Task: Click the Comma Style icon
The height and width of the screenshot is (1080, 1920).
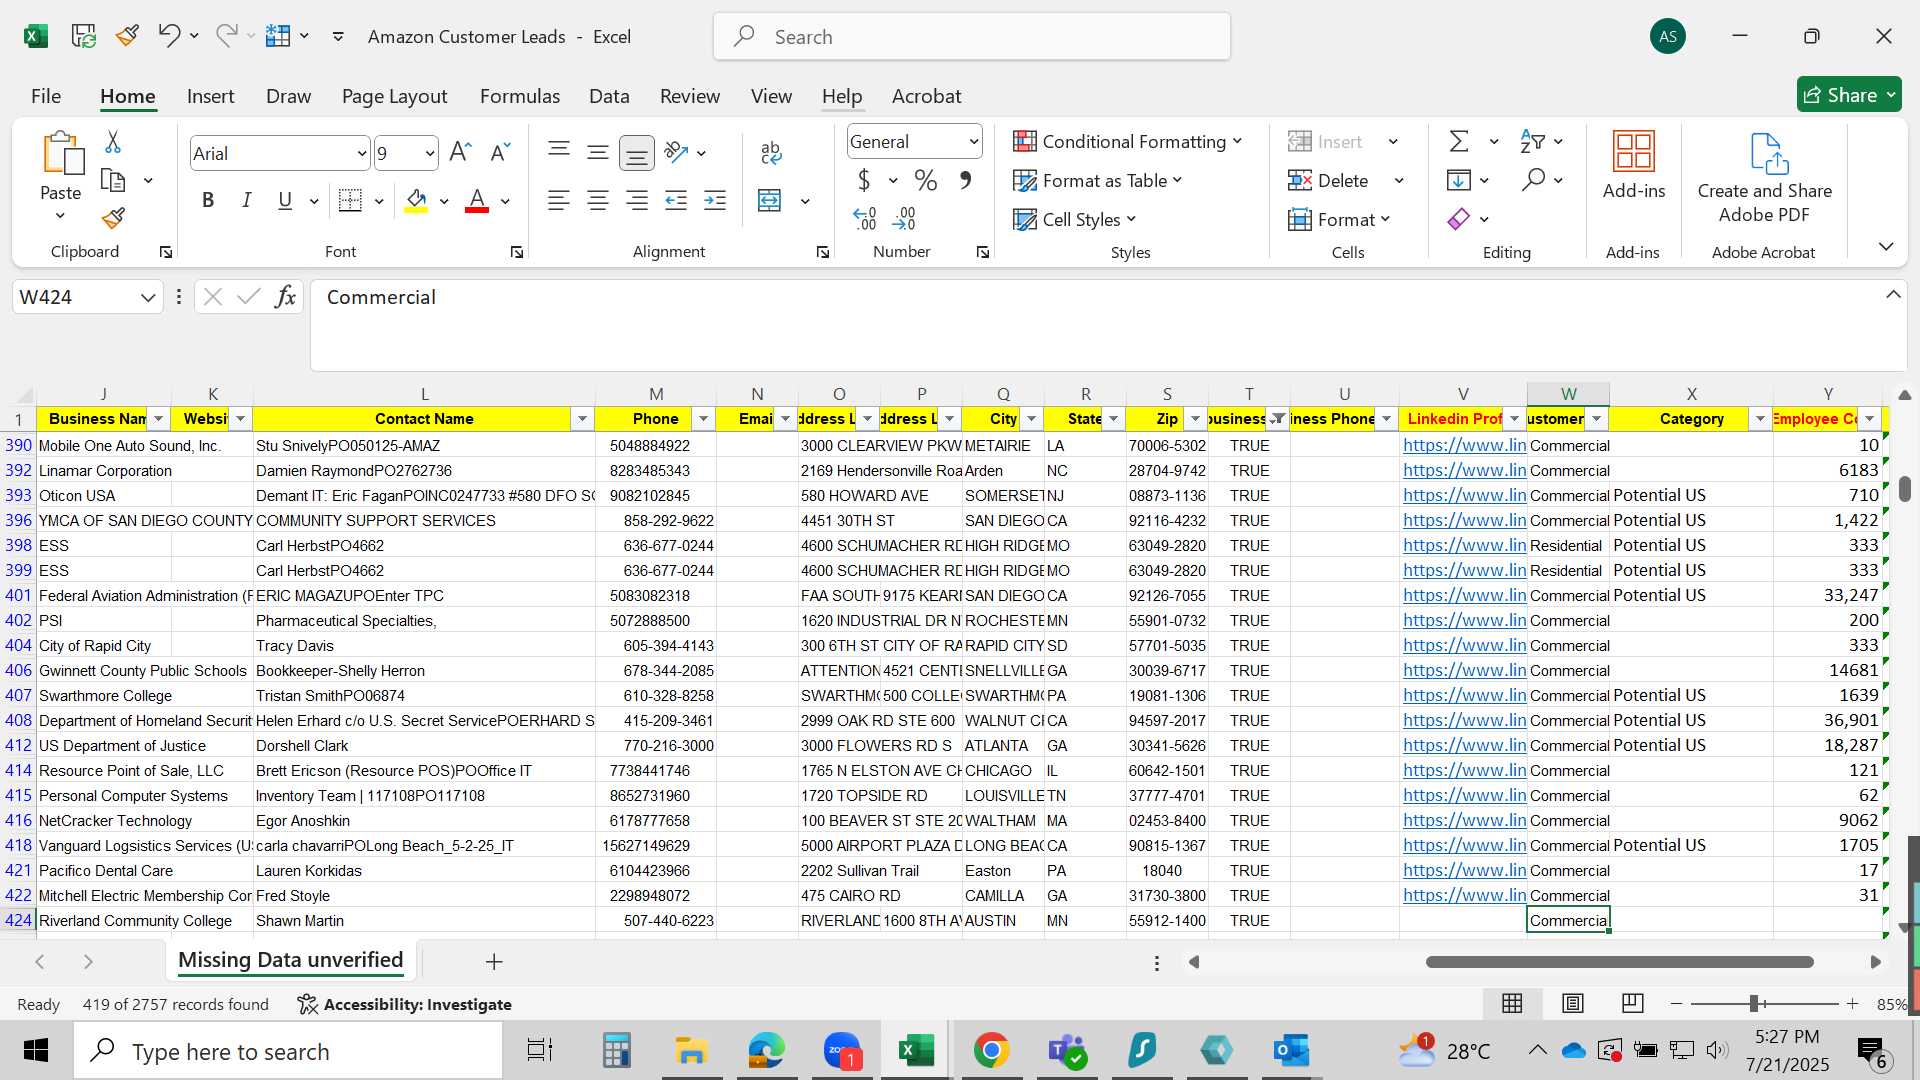Action: (965, 180)
